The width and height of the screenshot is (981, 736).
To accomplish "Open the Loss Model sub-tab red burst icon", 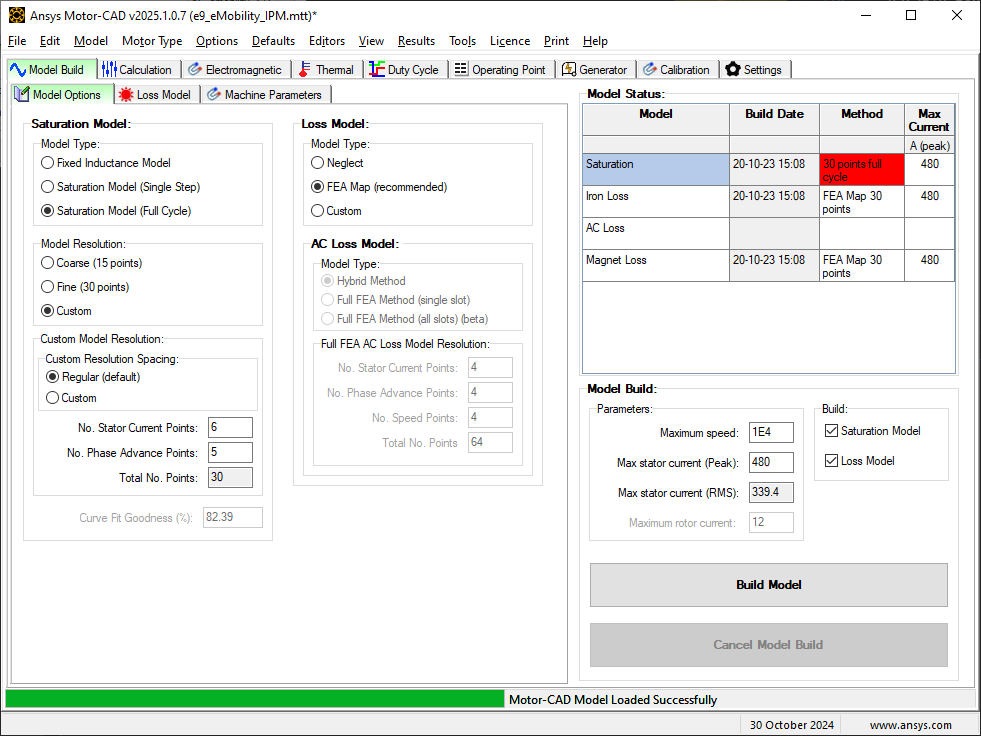I will [x=126, y=95].
